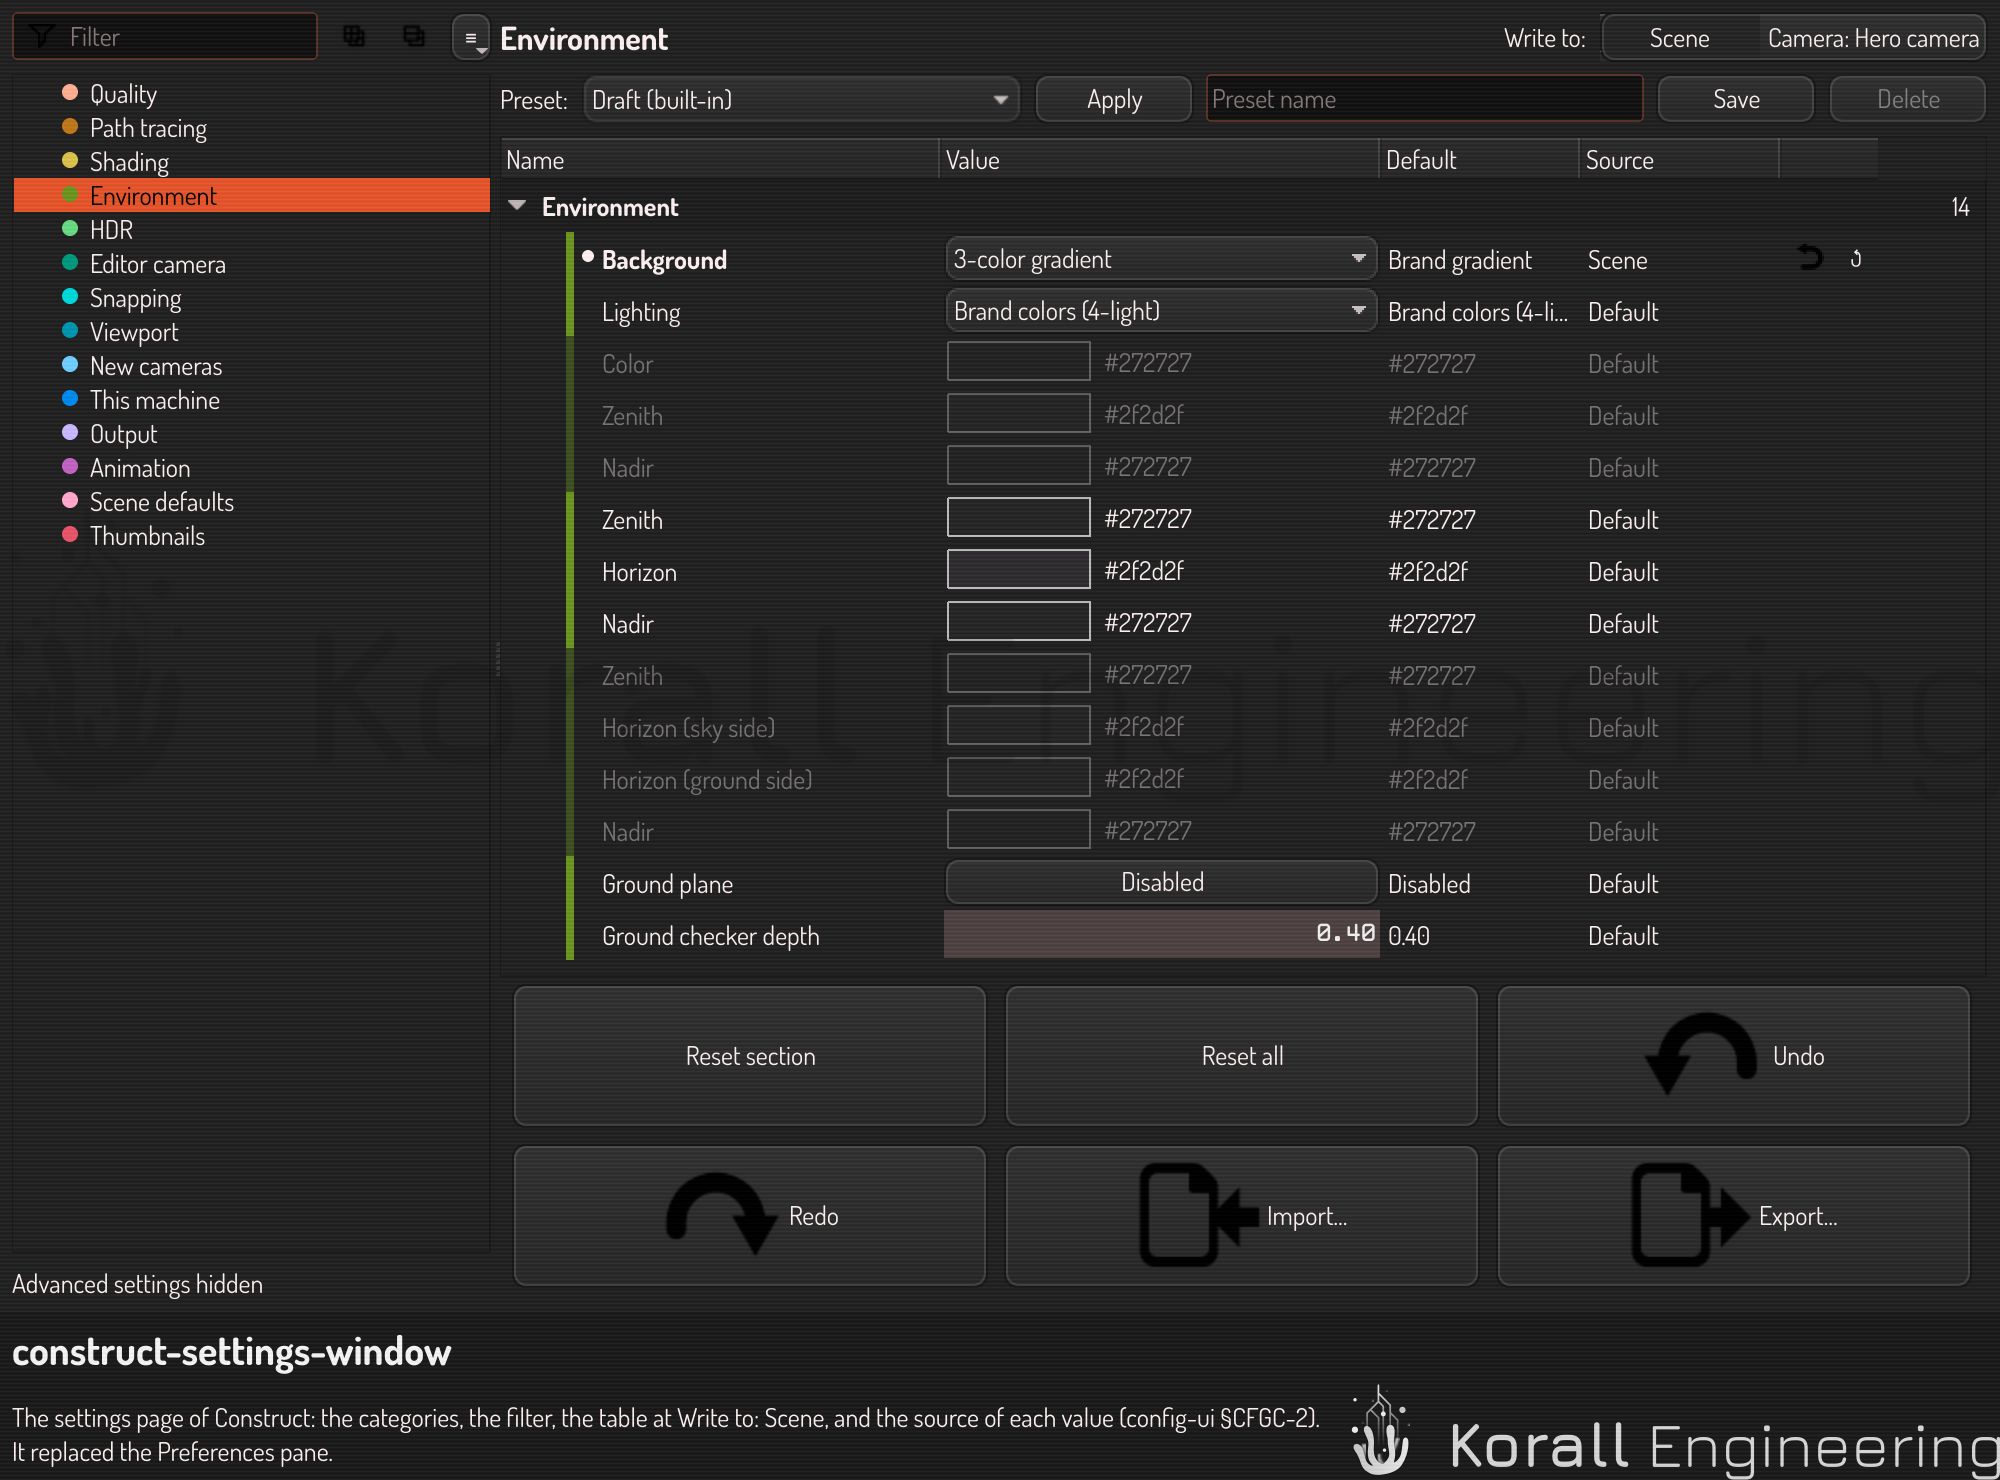Click the dark revert arrow on the Background row
2000x1480 pixels.
click(1810, 259)
